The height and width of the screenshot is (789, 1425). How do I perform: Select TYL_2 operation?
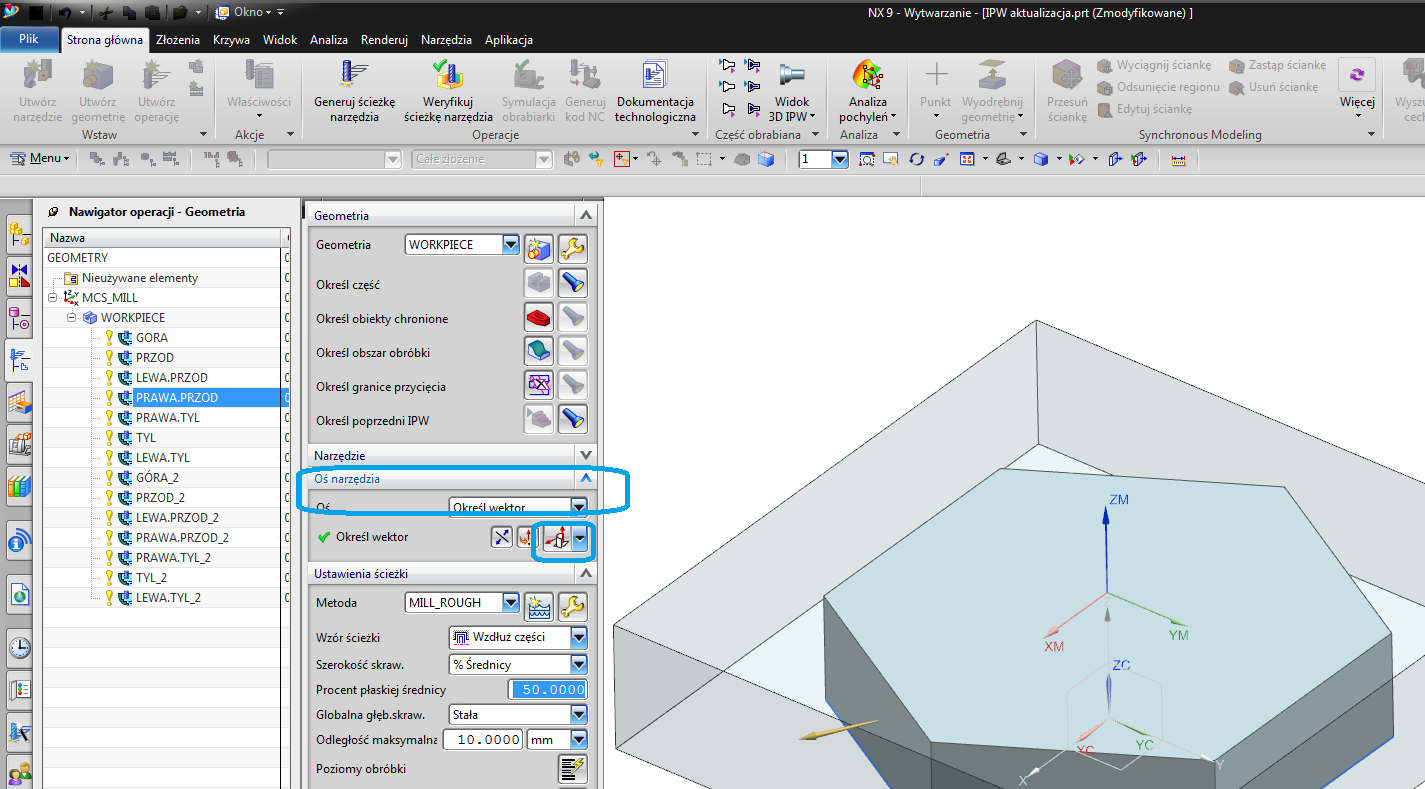[x=151, y=578]
